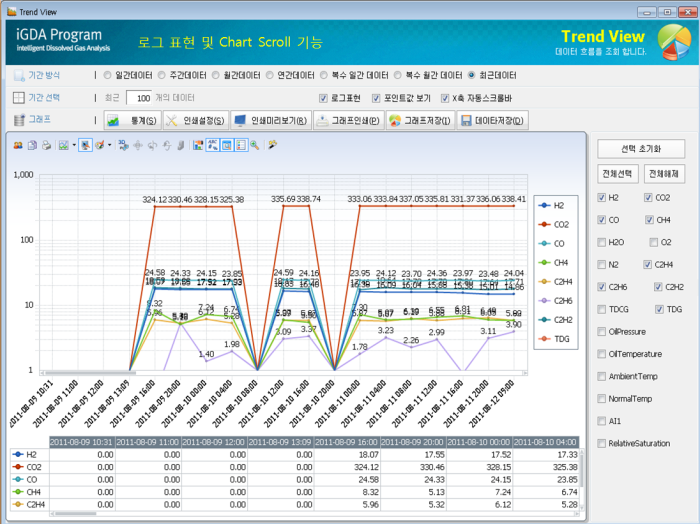
Task: Uncheck the CH4 checkbox
Action: click(x=650, y=220)
